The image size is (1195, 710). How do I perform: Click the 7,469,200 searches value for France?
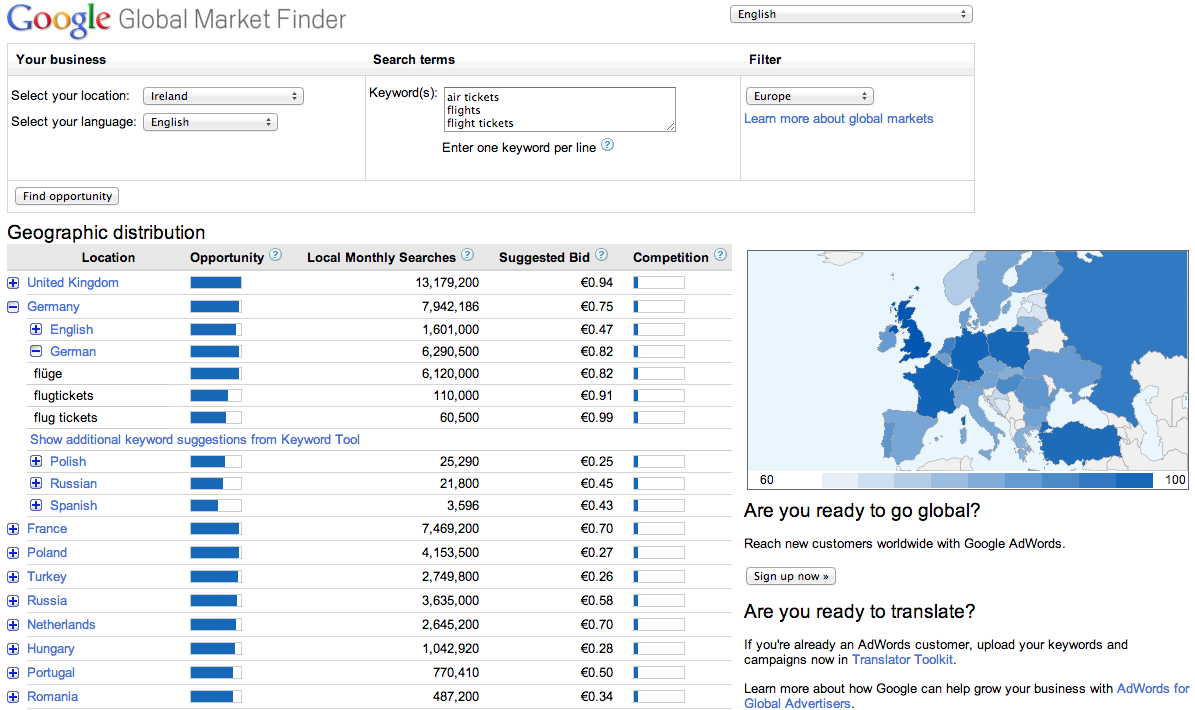[x=450, y=529]
